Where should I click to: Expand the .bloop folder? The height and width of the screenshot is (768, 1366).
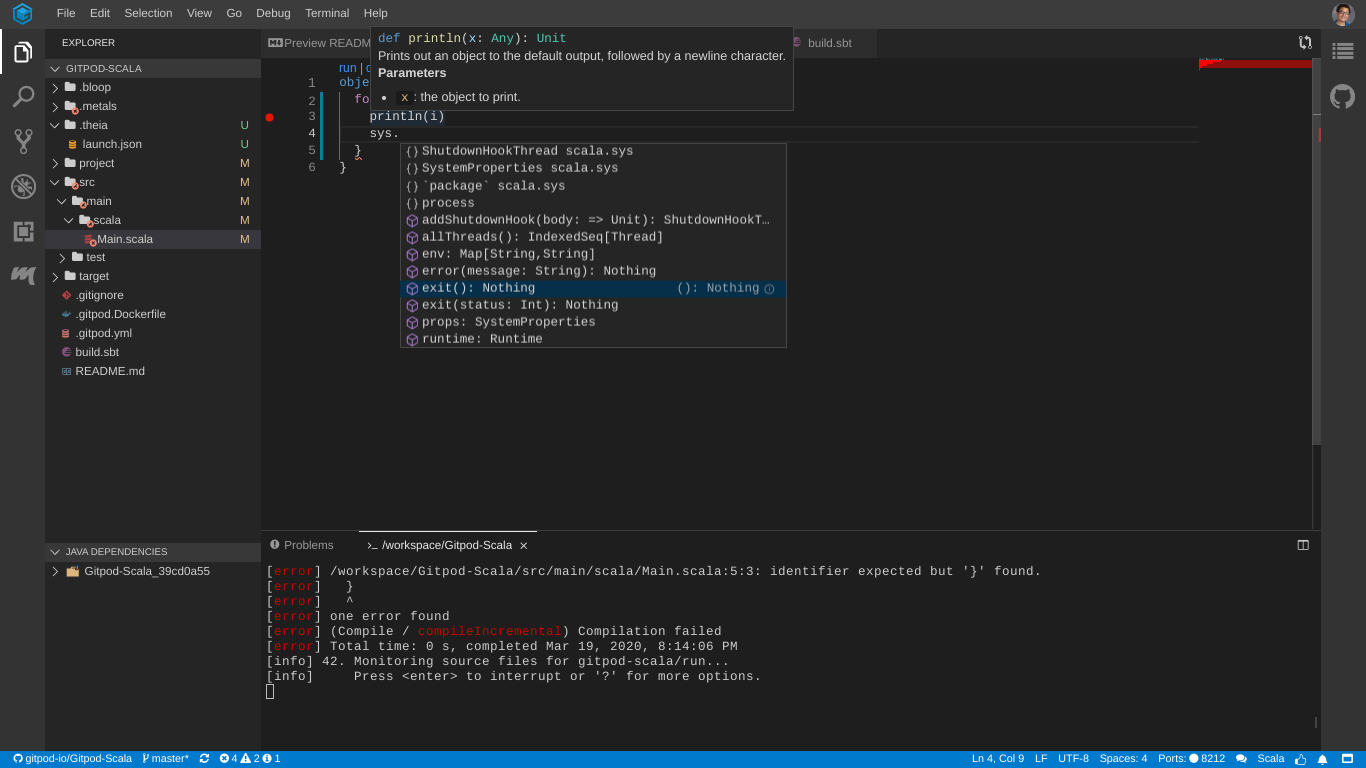coord(95,87)
